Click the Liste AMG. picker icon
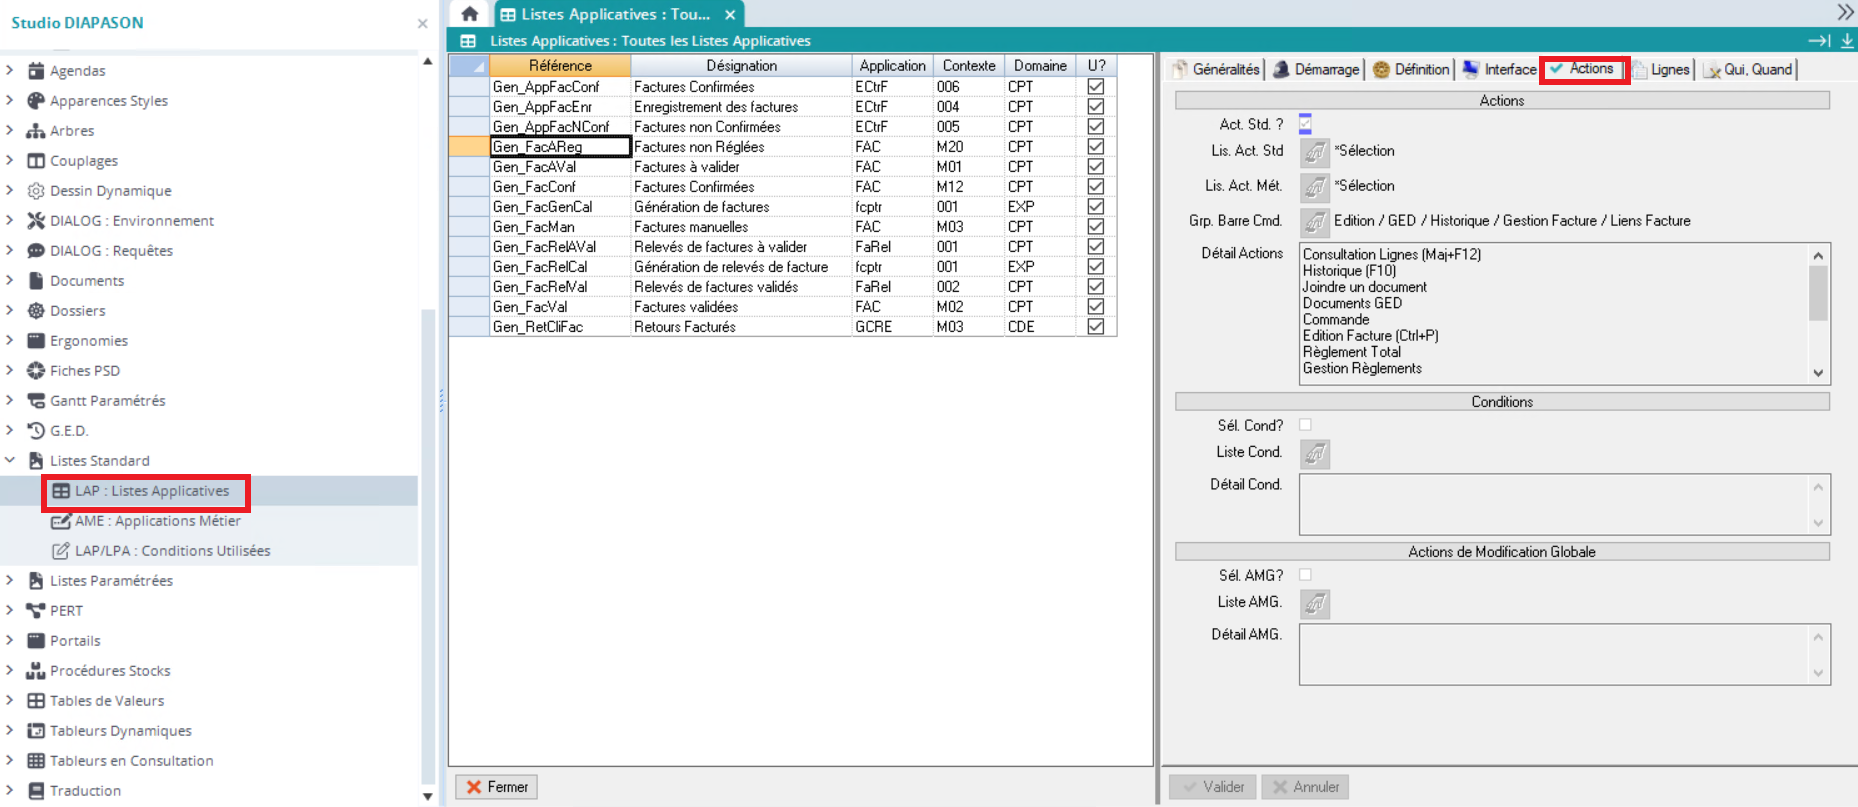1858x807 pixels. (1314, 603)
